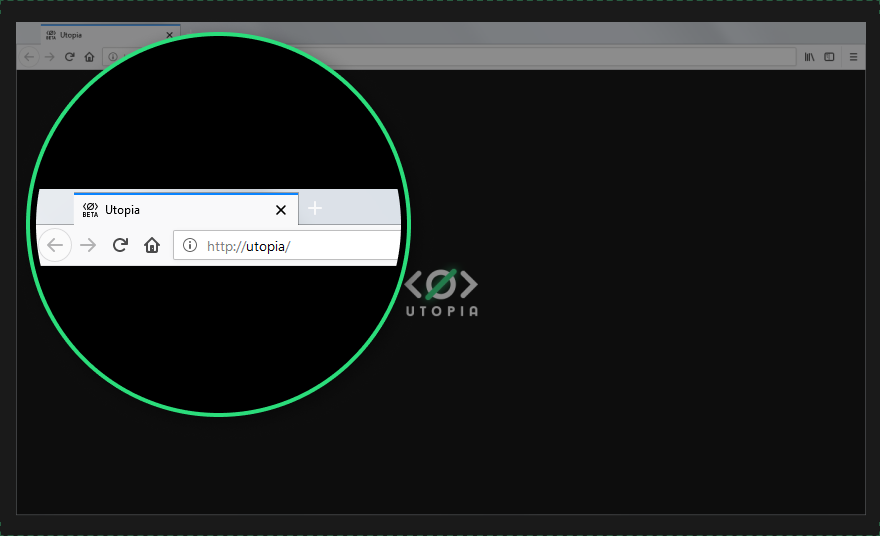Close the magnified Utopia tab

point(281,210)
